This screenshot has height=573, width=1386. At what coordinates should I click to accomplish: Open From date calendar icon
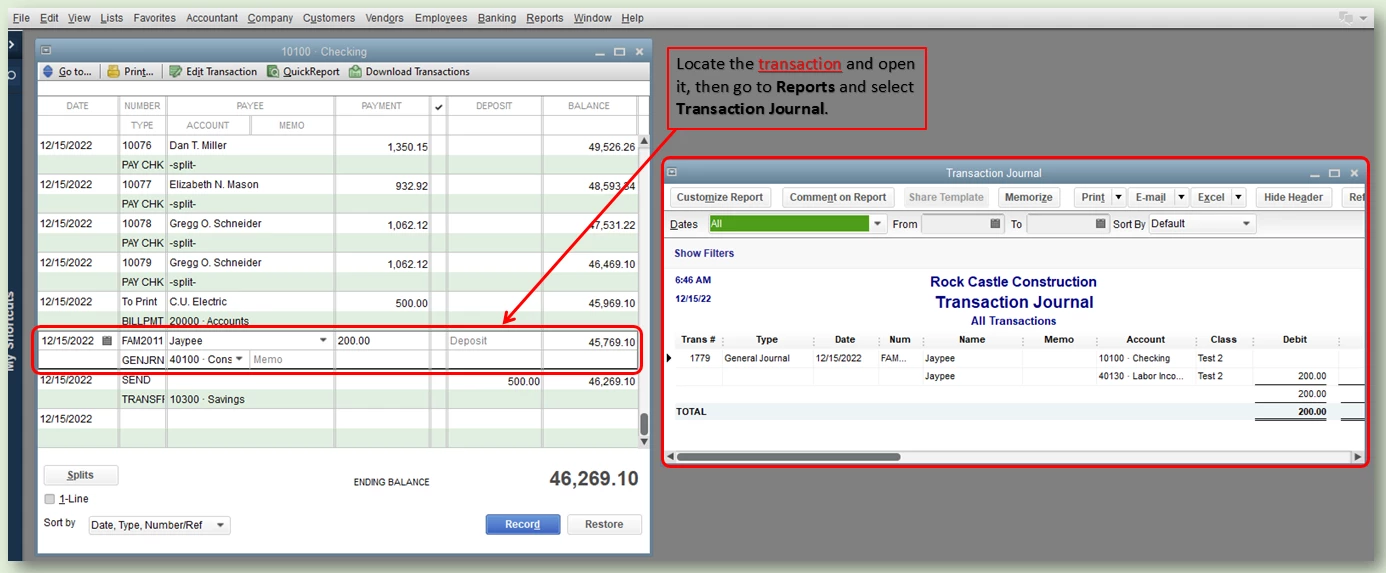(x=995, y=224)
